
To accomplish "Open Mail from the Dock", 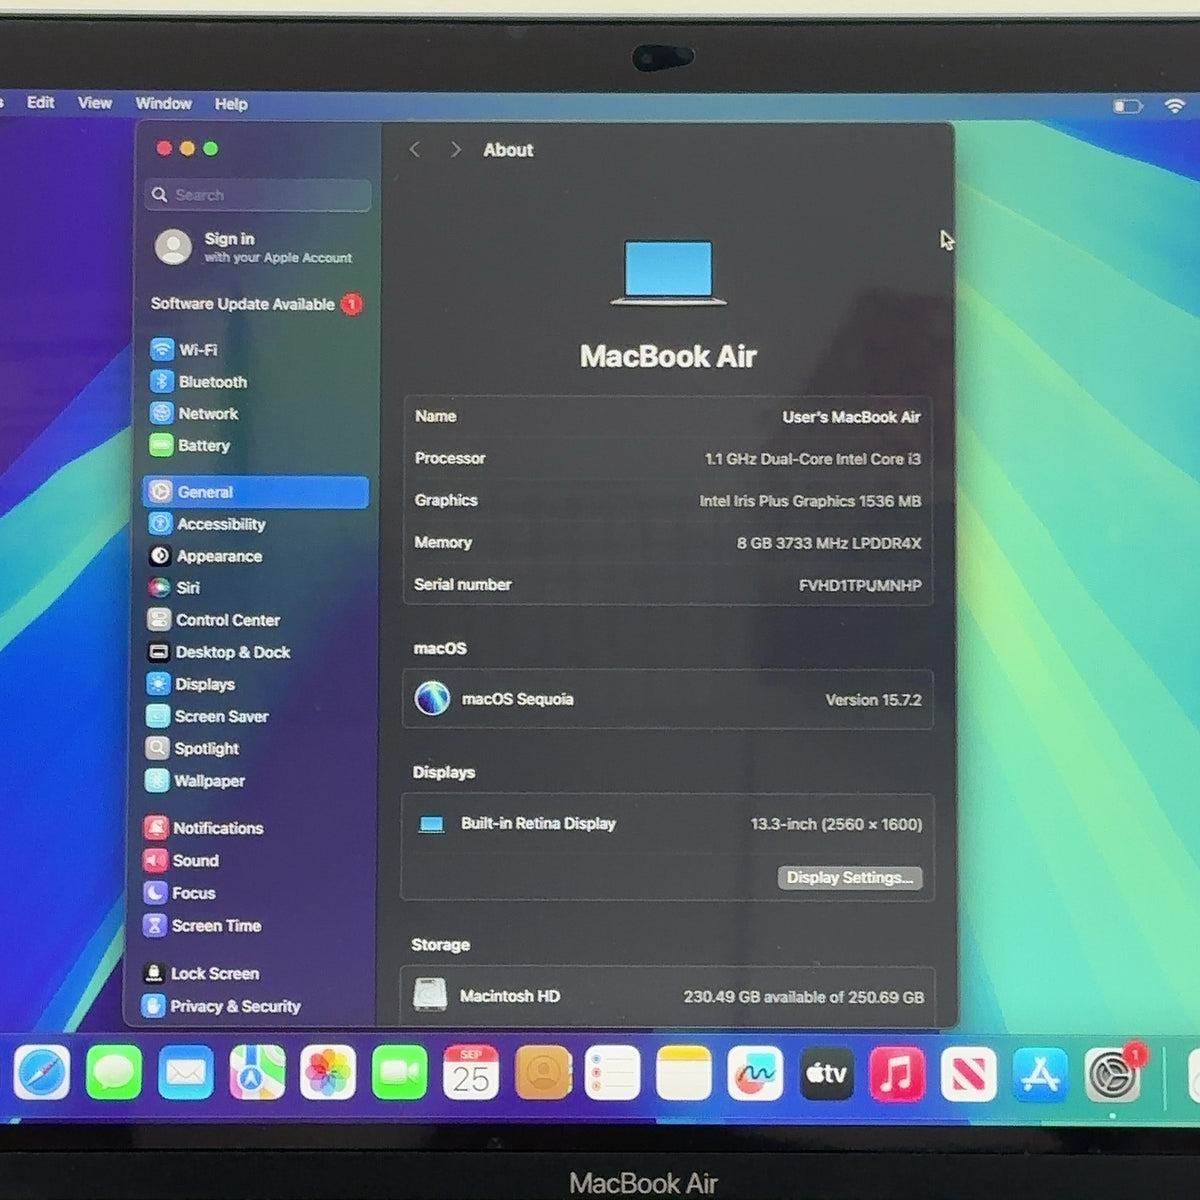I will (x=186, y=1073).
